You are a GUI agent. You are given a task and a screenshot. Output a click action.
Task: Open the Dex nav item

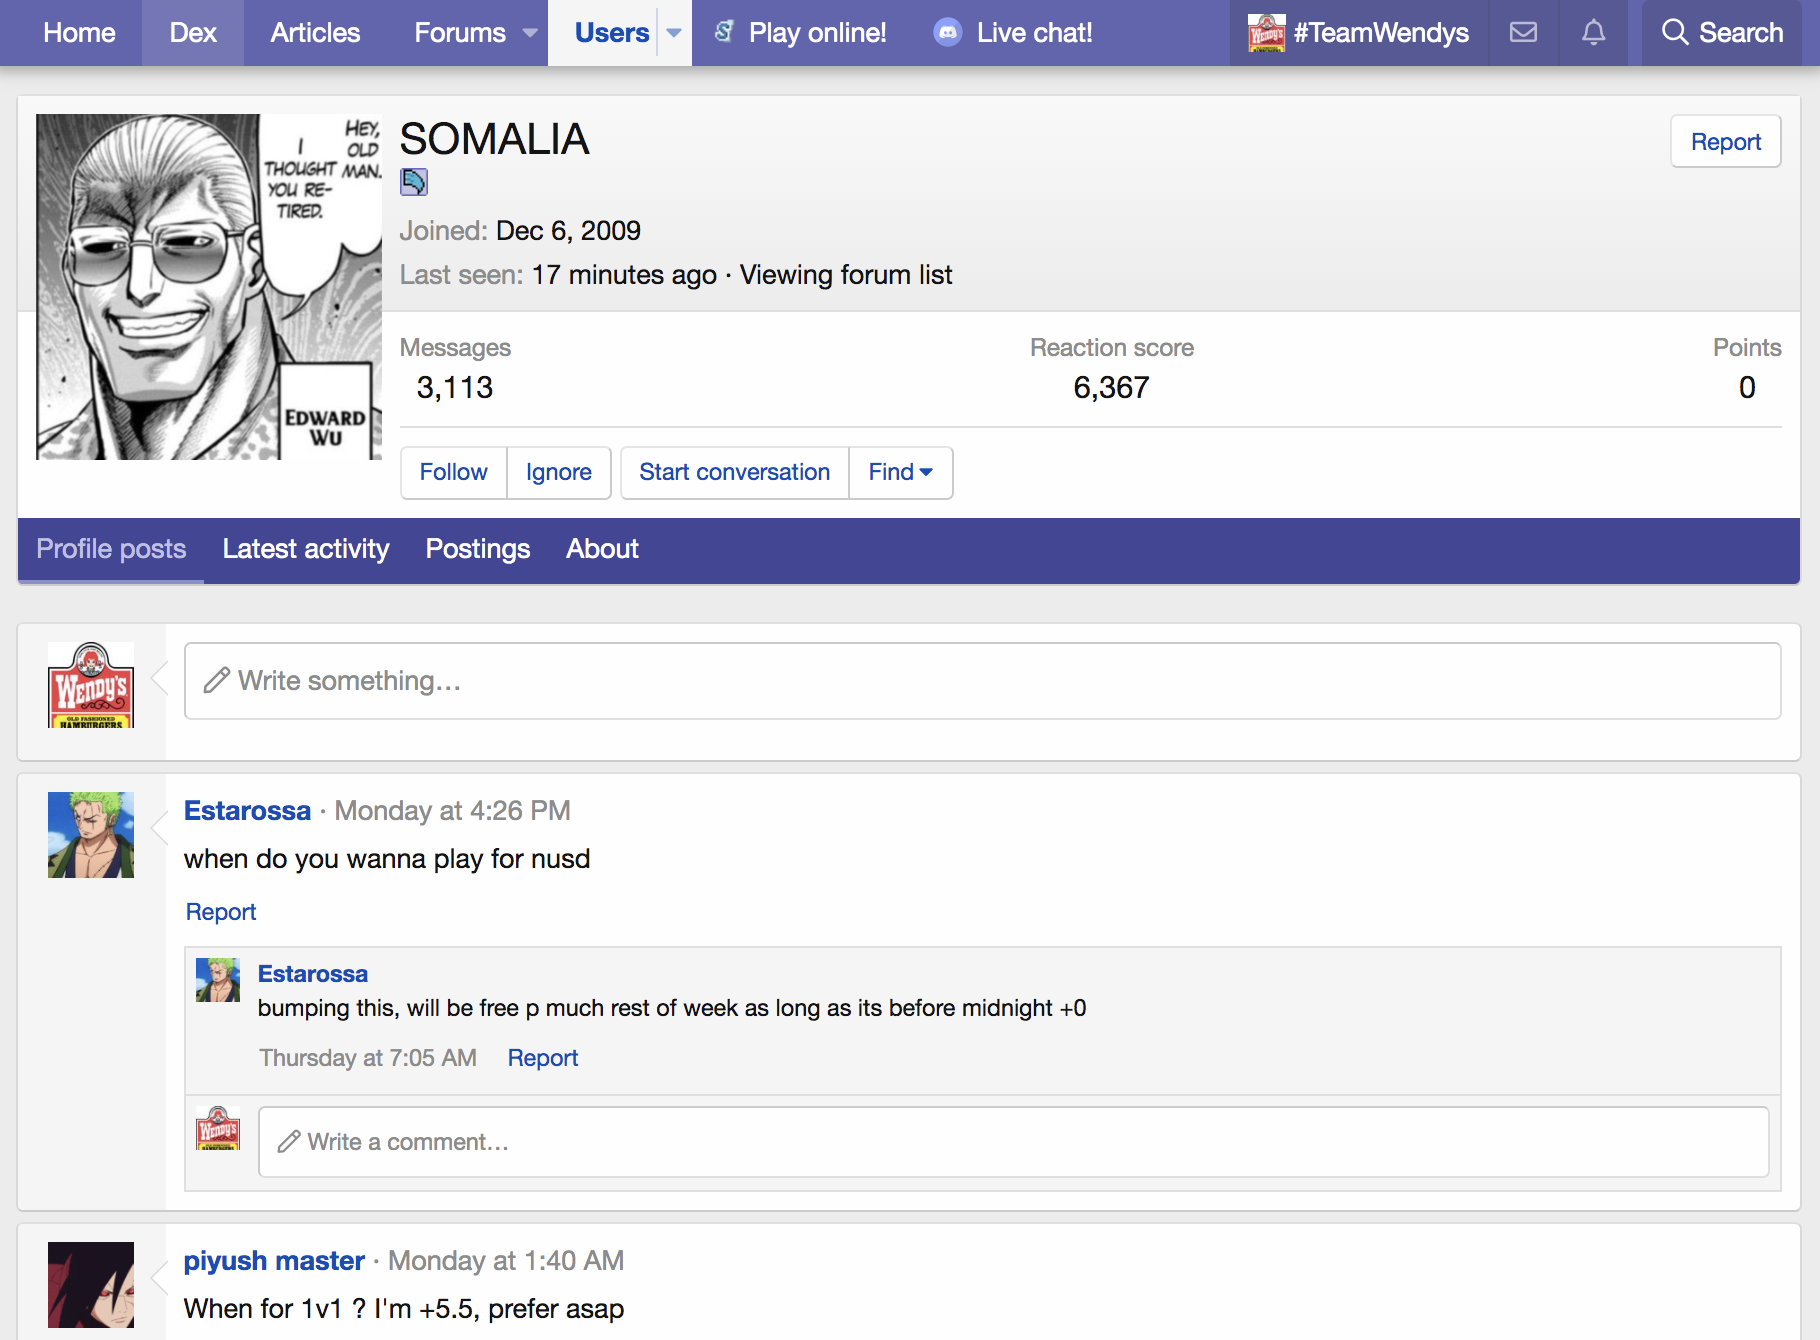coord(193,33)
